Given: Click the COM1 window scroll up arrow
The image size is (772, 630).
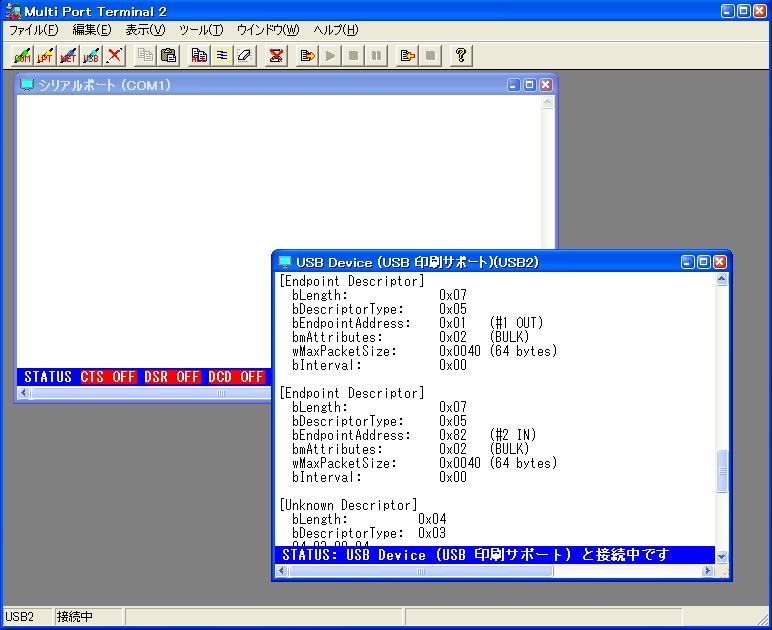Looking at the screenshot, I should pos(547,102).
